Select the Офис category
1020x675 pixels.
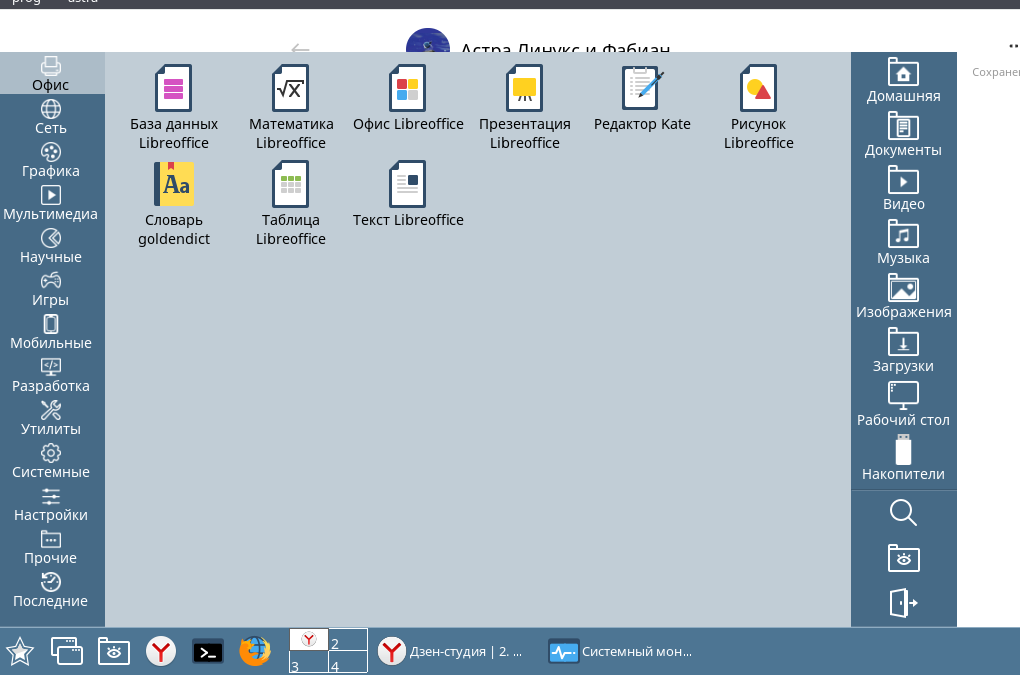(51, 73)
